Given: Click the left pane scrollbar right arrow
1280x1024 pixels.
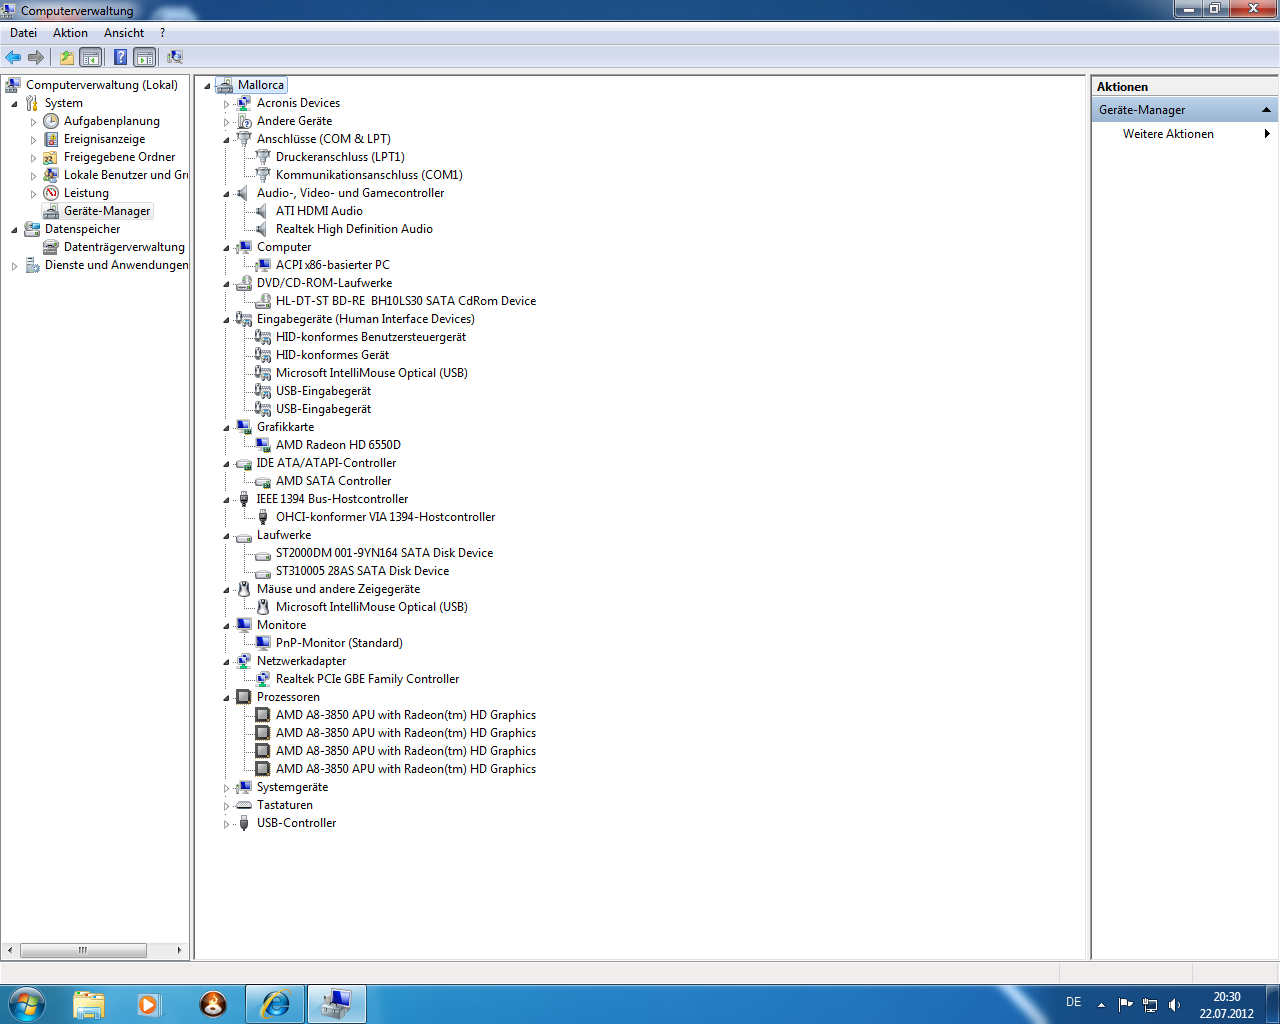Looking at the screenshot, I should 179,950.
